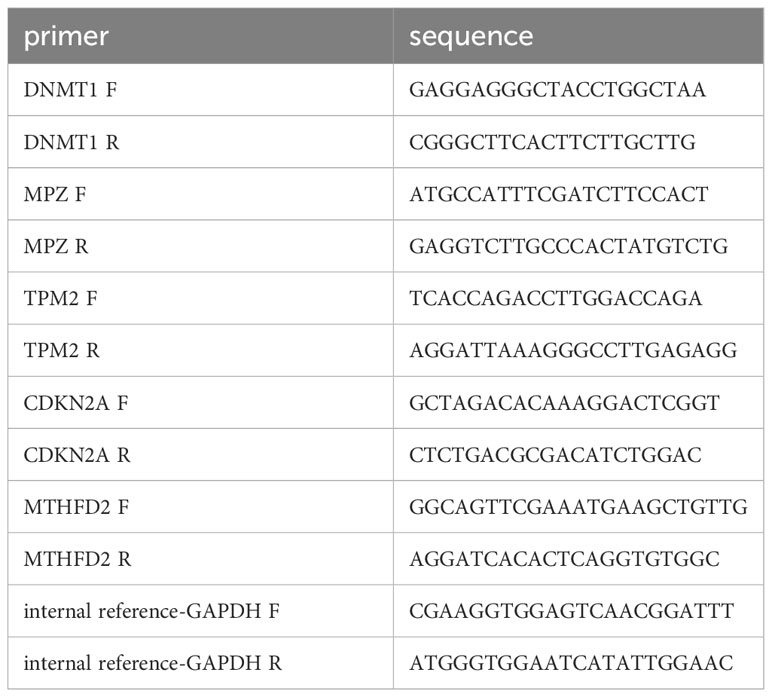Select the DNMT1 R primer cell
772x697 pixels.
[x=200, y=142]
